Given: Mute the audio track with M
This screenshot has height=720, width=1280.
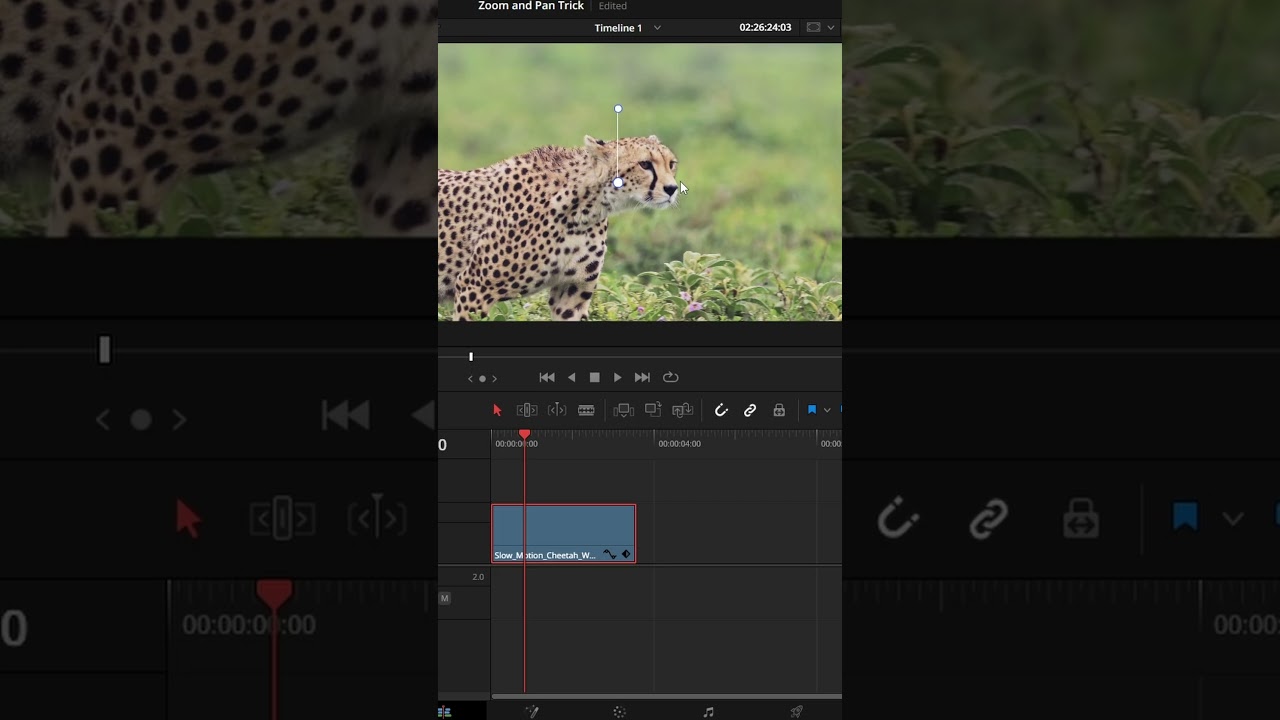Looking at the screenshot, I should (445, 598).
